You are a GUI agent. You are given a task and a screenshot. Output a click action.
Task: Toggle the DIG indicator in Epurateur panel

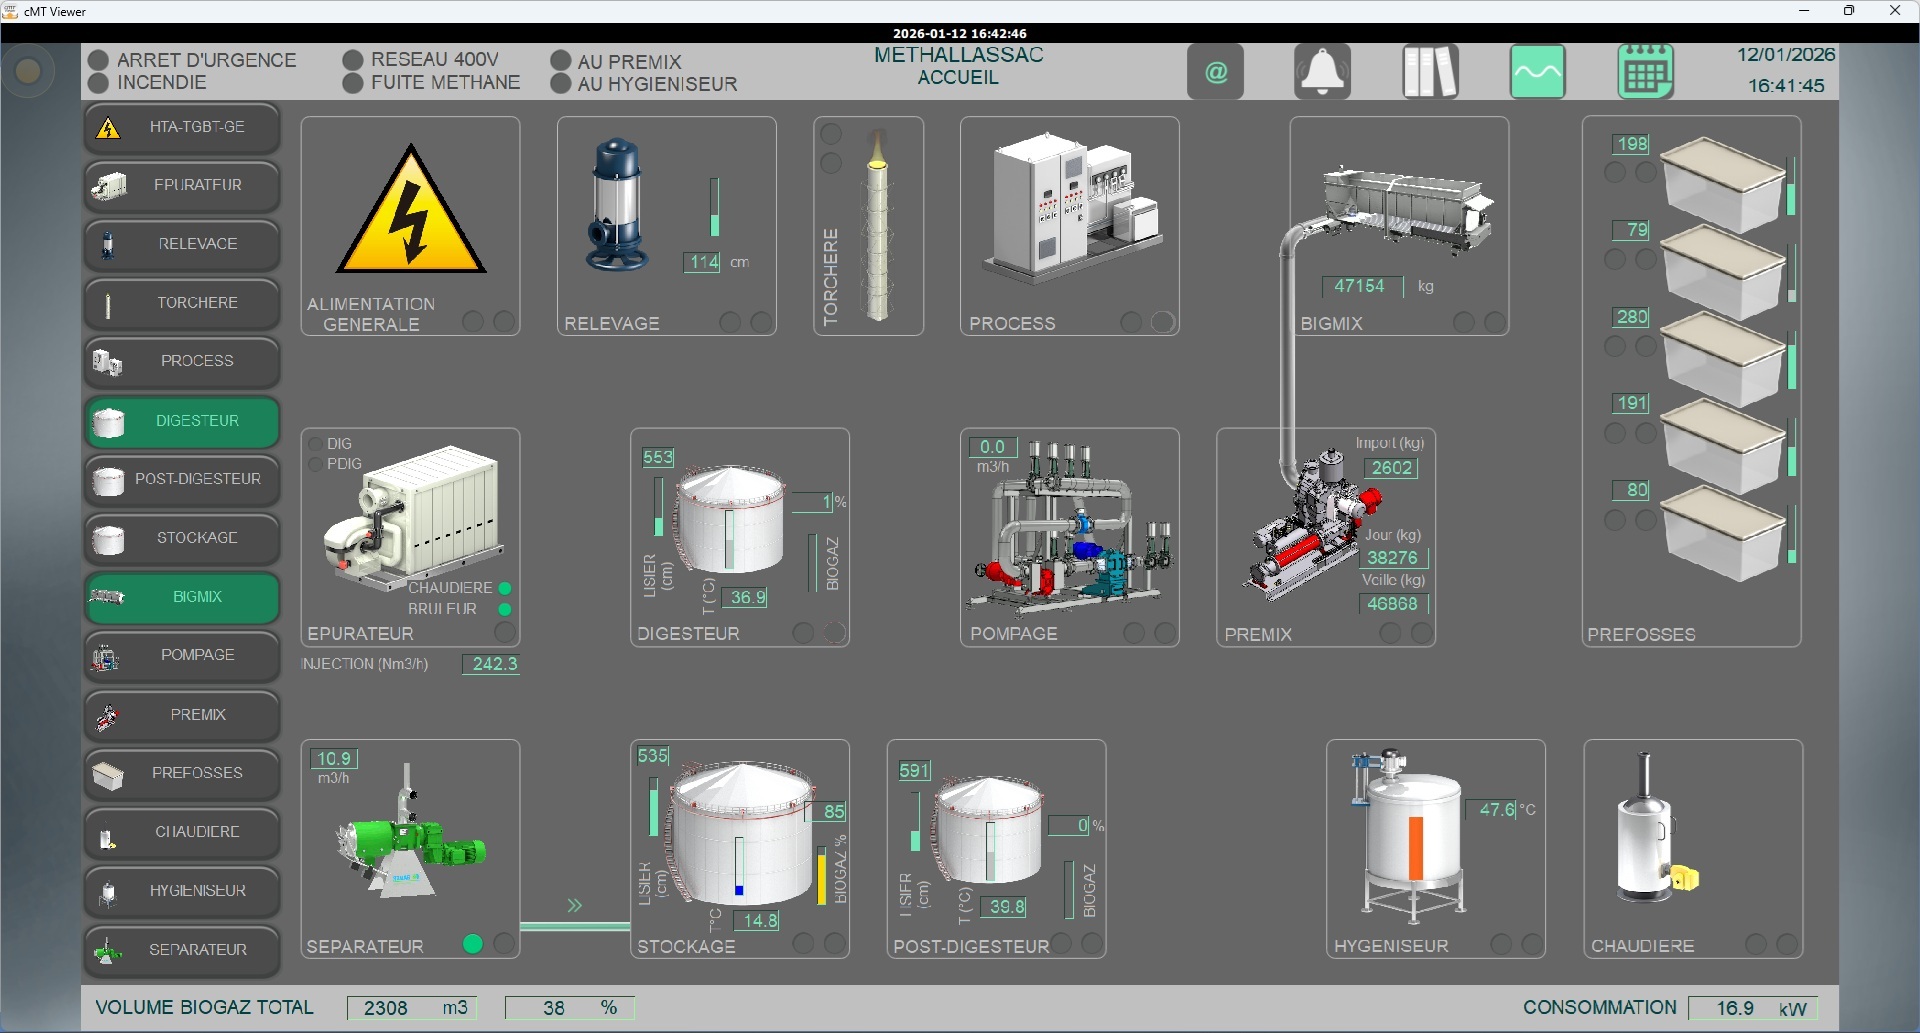(315, 444)
